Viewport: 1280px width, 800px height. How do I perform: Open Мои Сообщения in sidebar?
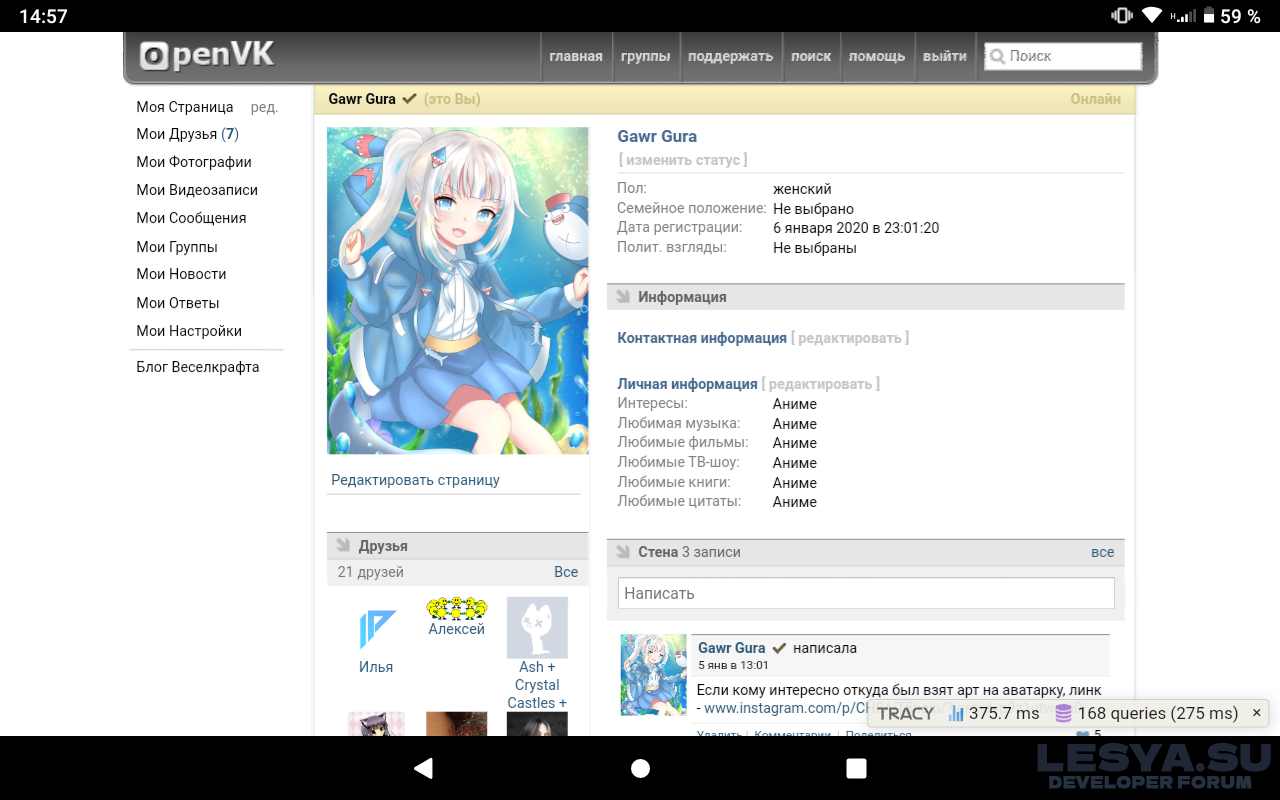[191, 218]
